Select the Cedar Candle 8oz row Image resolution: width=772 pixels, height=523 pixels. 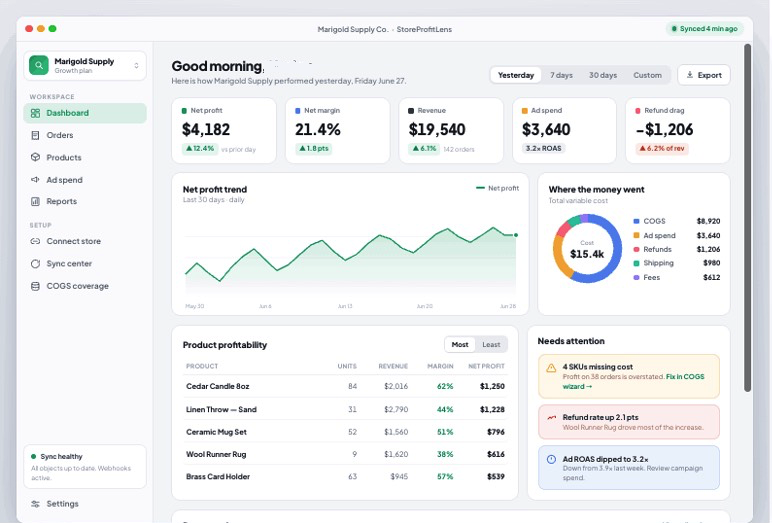point(345,387)
